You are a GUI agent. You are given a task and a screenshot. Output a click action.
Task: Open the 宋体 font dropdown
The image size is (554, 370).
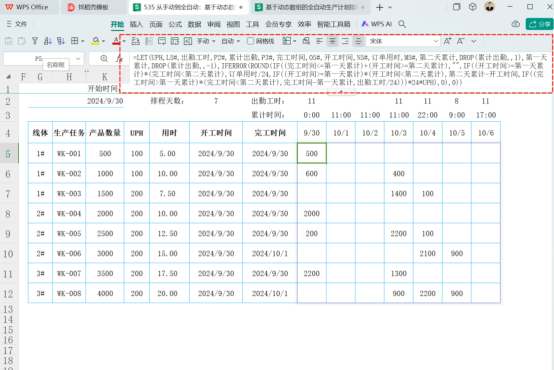pyautogui.click(x=403, y=41)
